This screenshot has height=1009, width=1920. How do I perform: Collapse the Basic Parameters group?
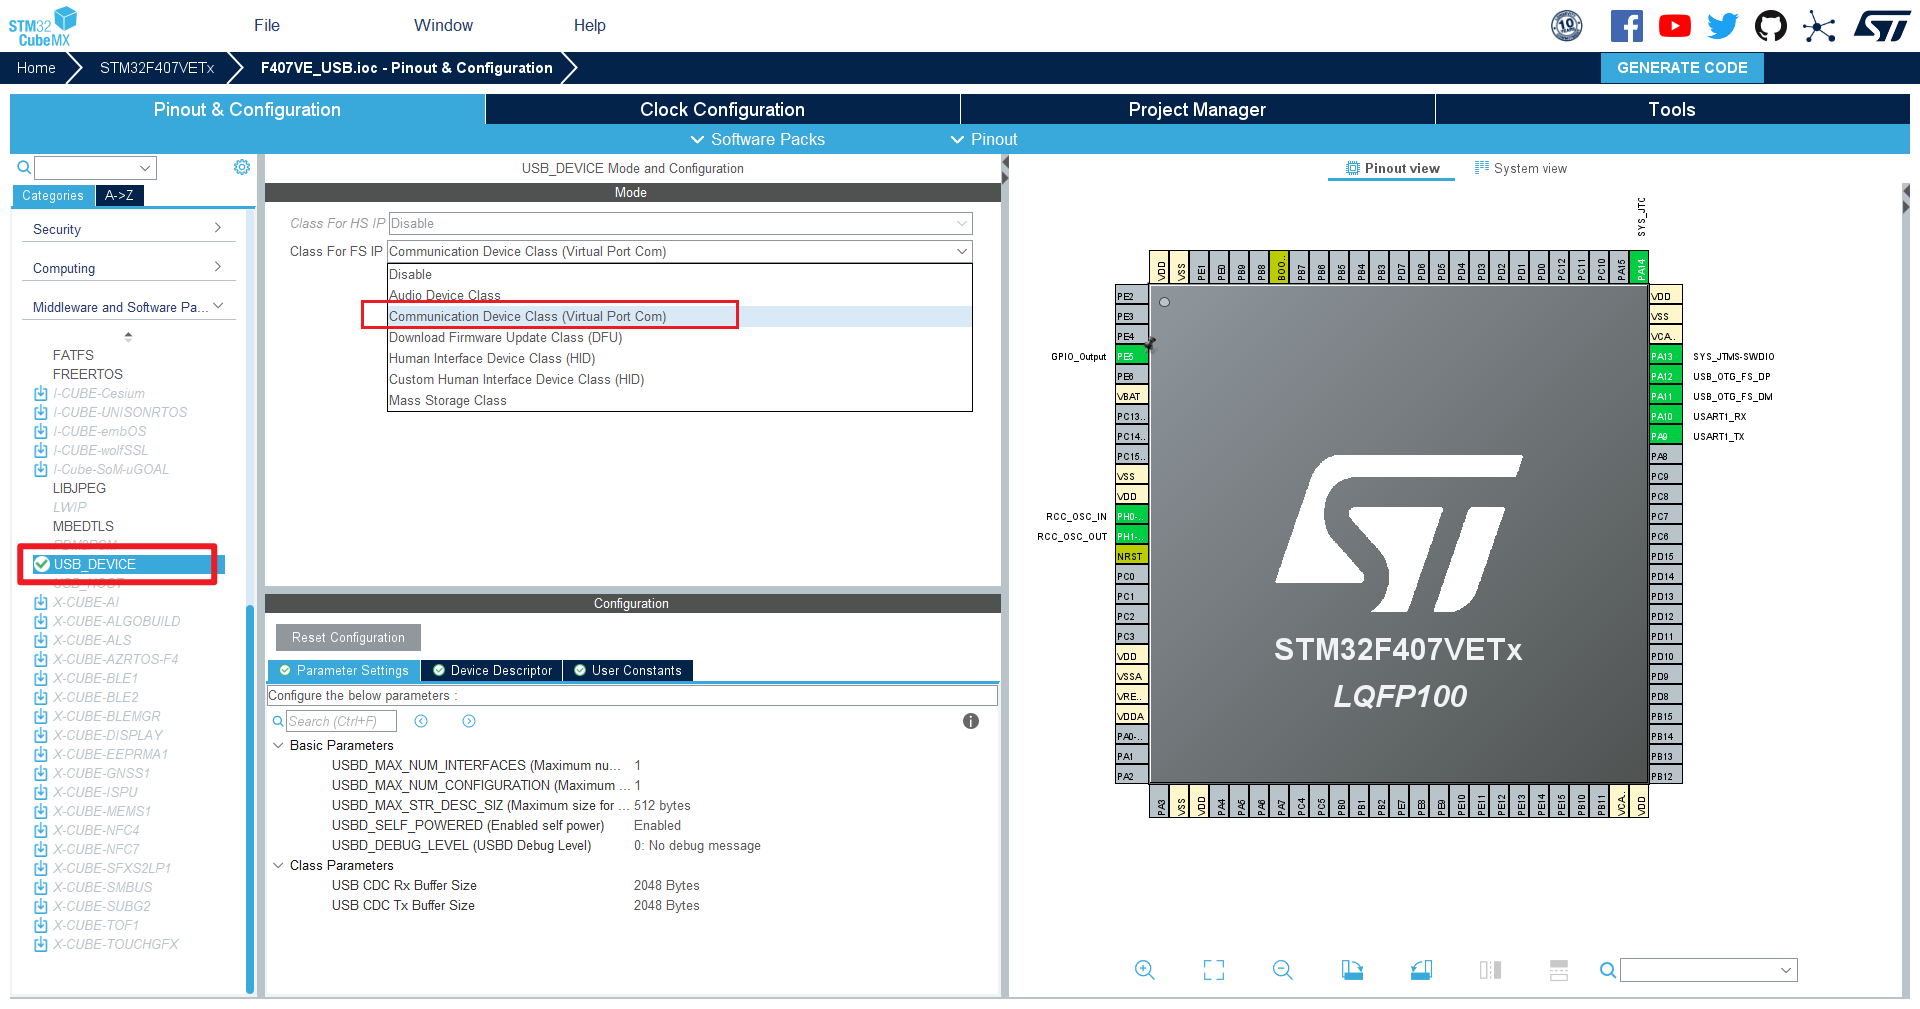(278, 745)
